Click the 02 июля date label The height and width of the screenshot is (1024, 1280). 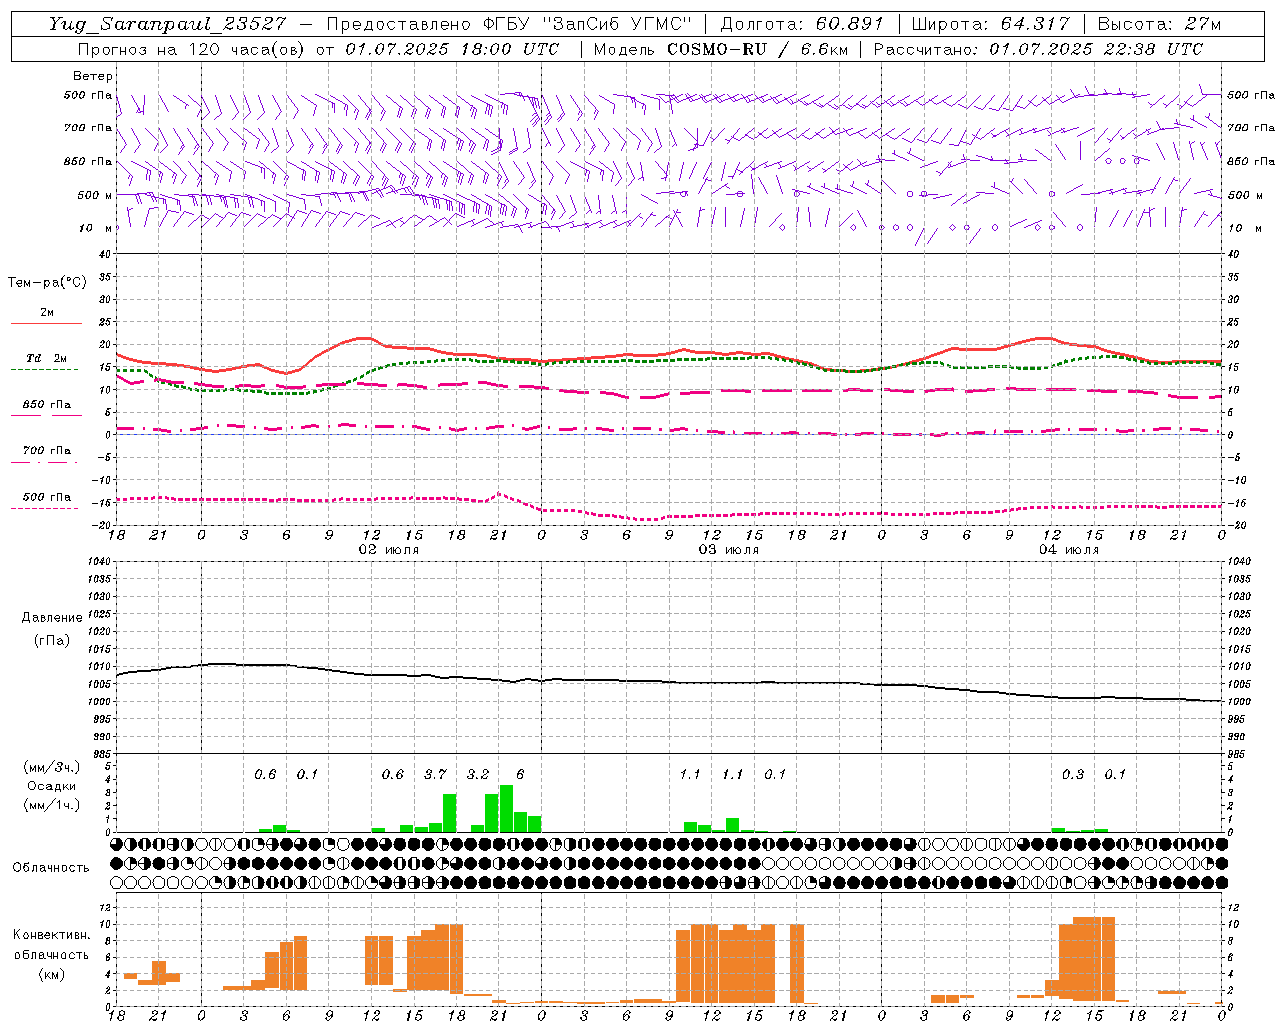click(x=388, y=550)
